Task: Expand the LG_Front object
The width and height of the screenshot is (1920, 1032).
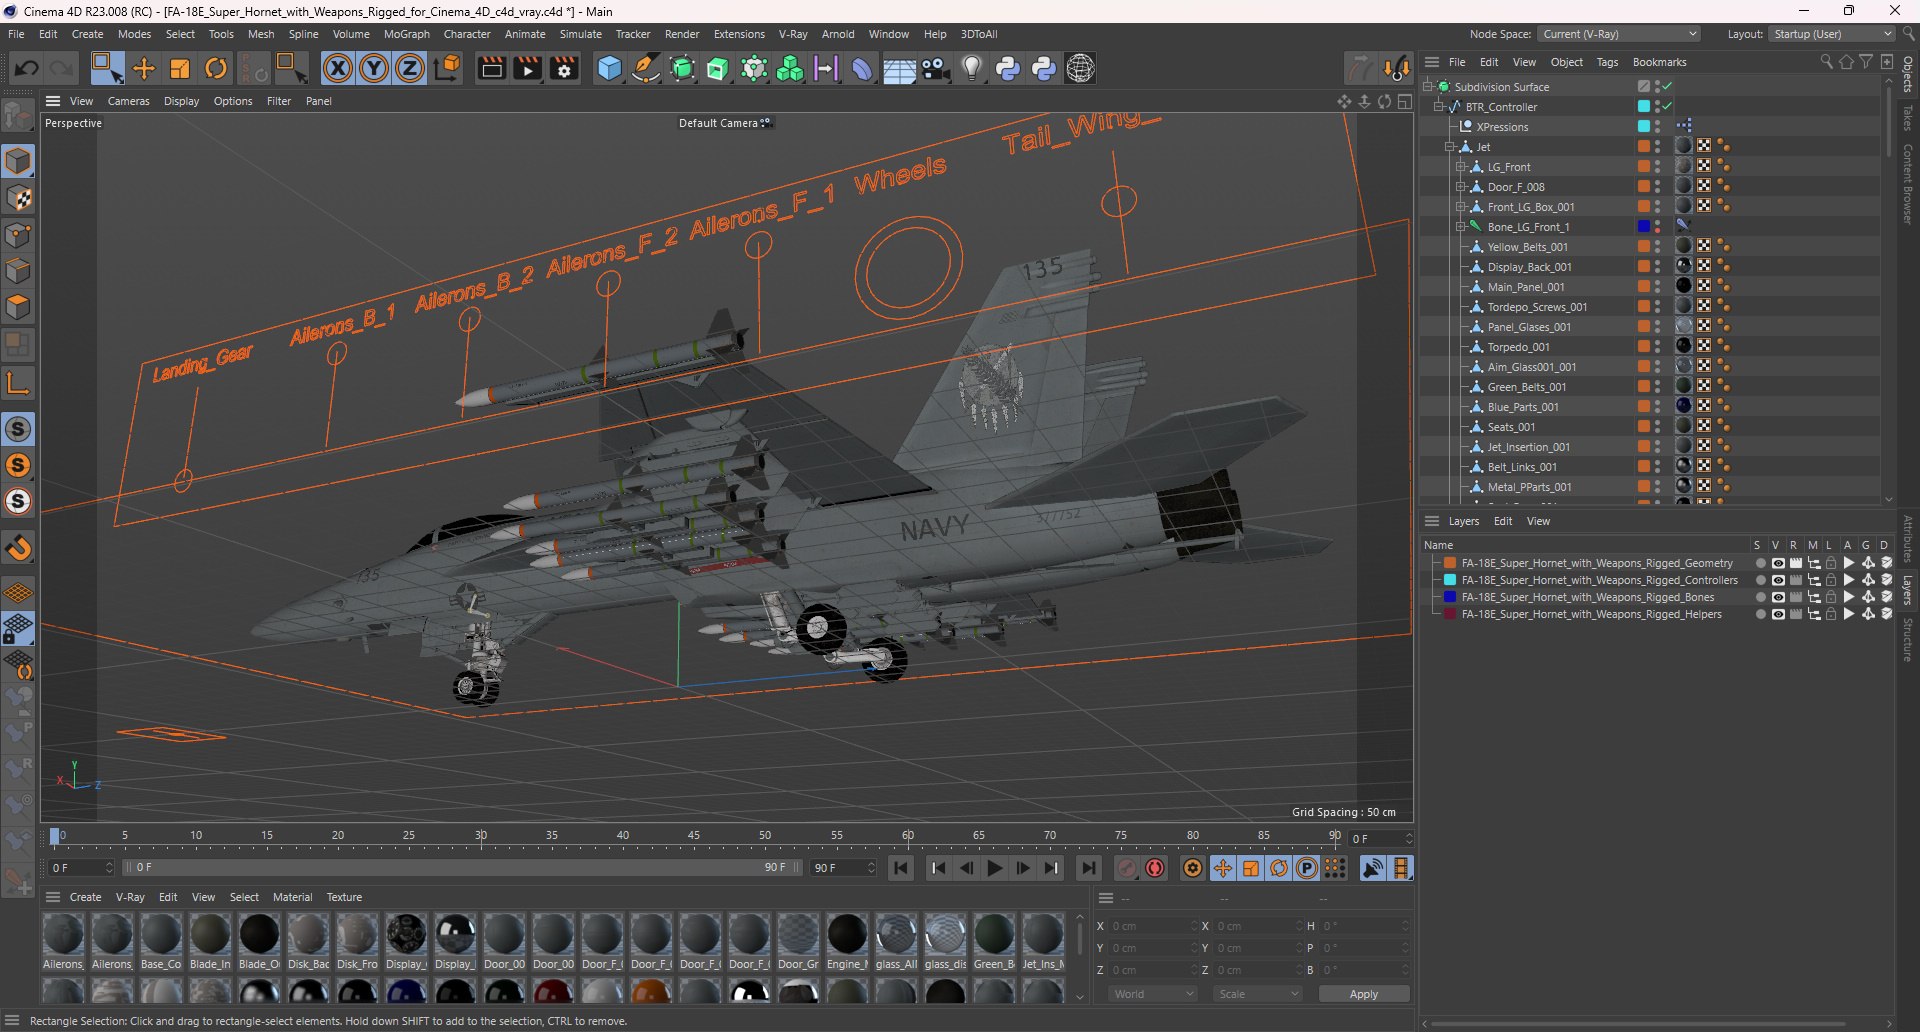Action: coord(1461,167)
